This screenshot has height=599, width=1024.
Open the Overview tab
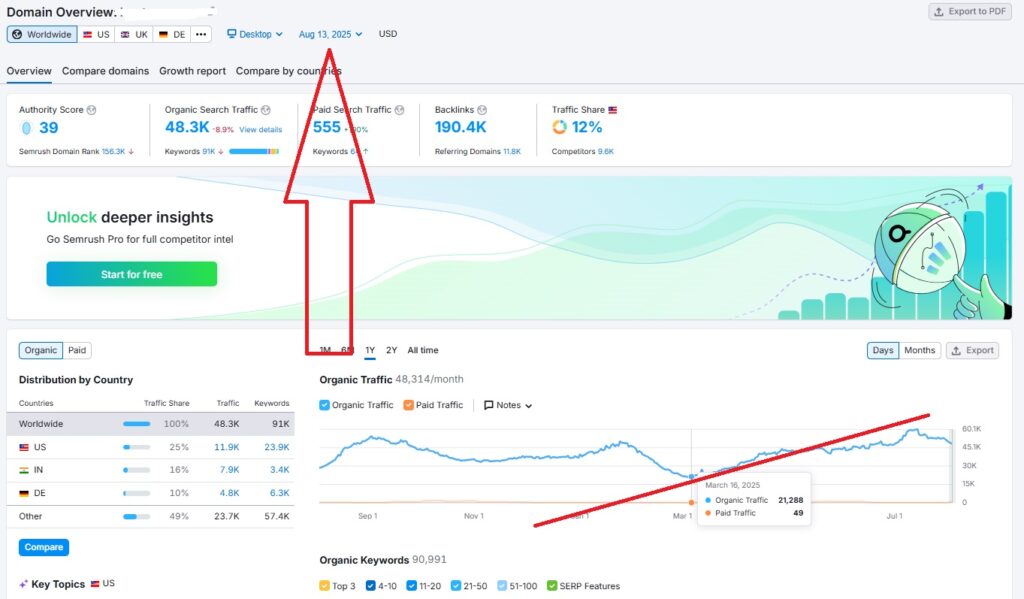29,71
